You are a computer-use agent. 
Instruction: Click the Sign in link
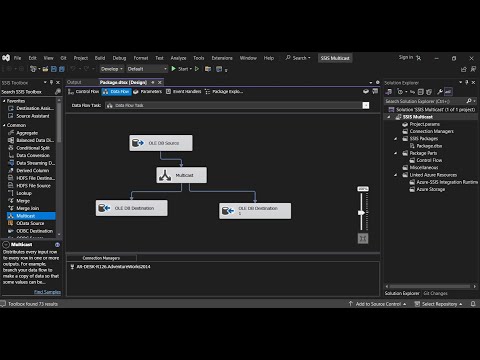[x=406, y=57]
